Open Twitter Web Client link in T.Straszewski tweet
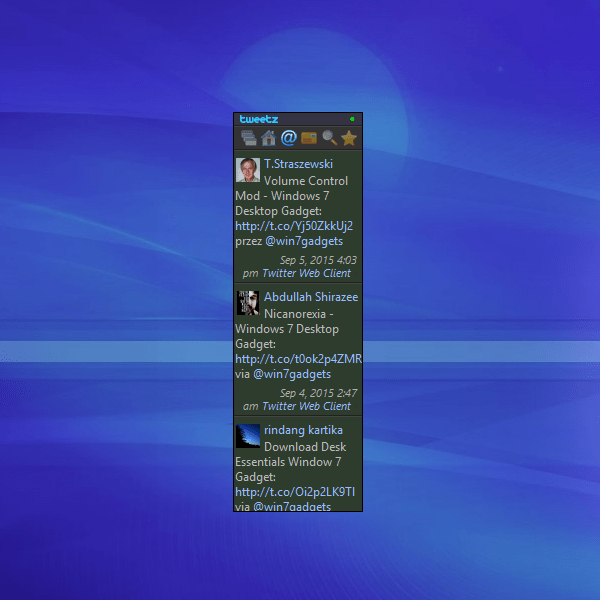 pos(307,273)
